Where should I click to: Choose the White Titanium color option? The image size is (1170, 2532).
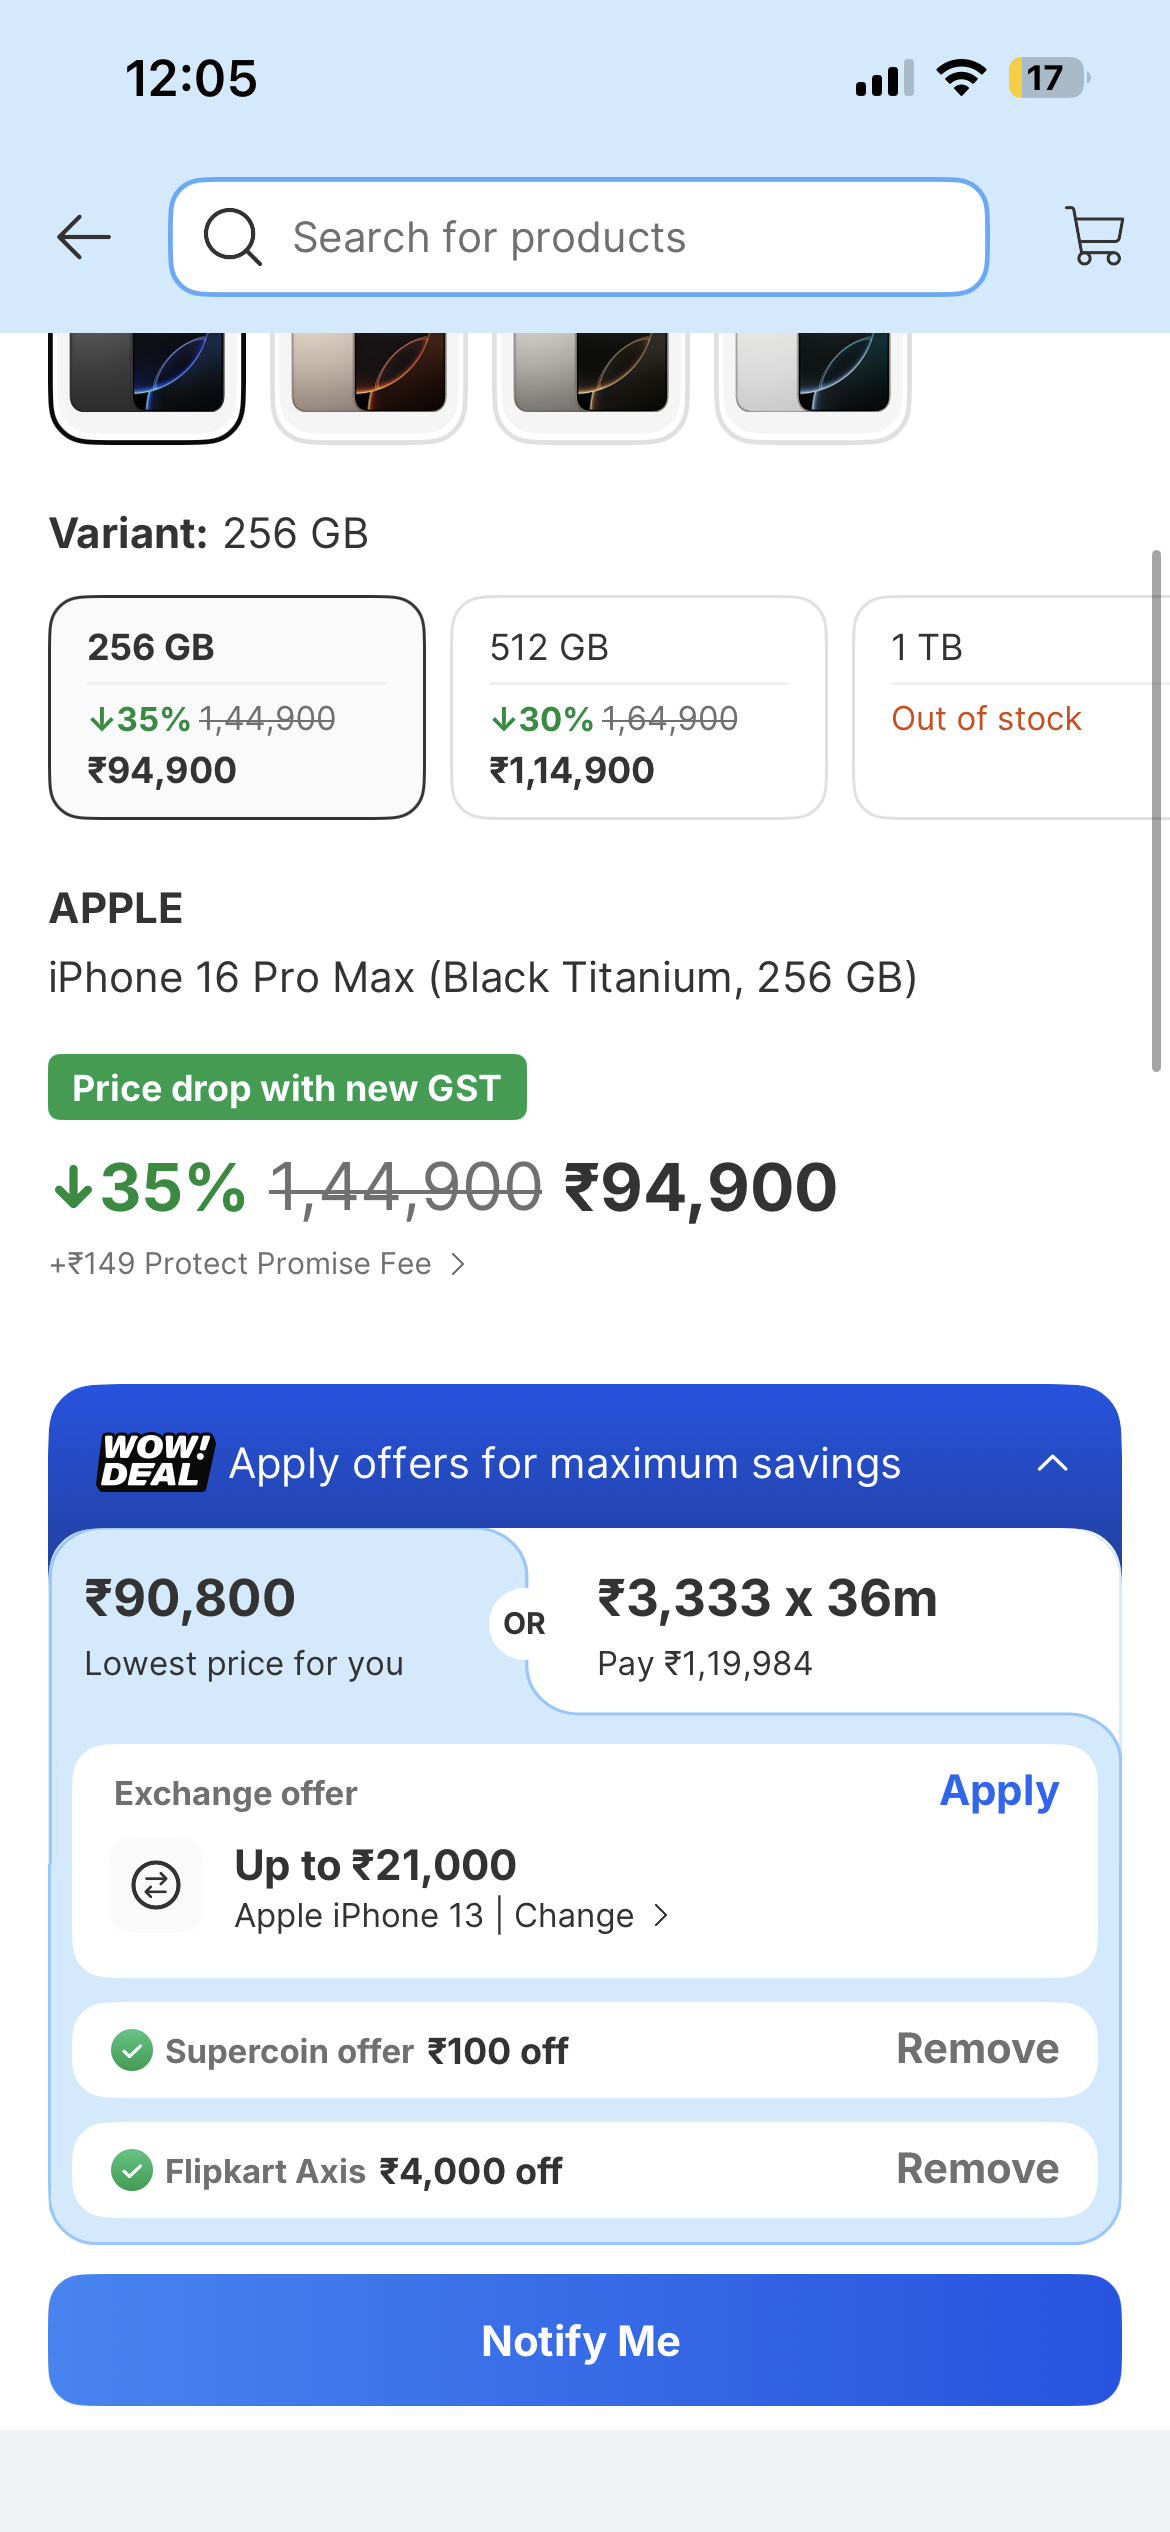813,385
